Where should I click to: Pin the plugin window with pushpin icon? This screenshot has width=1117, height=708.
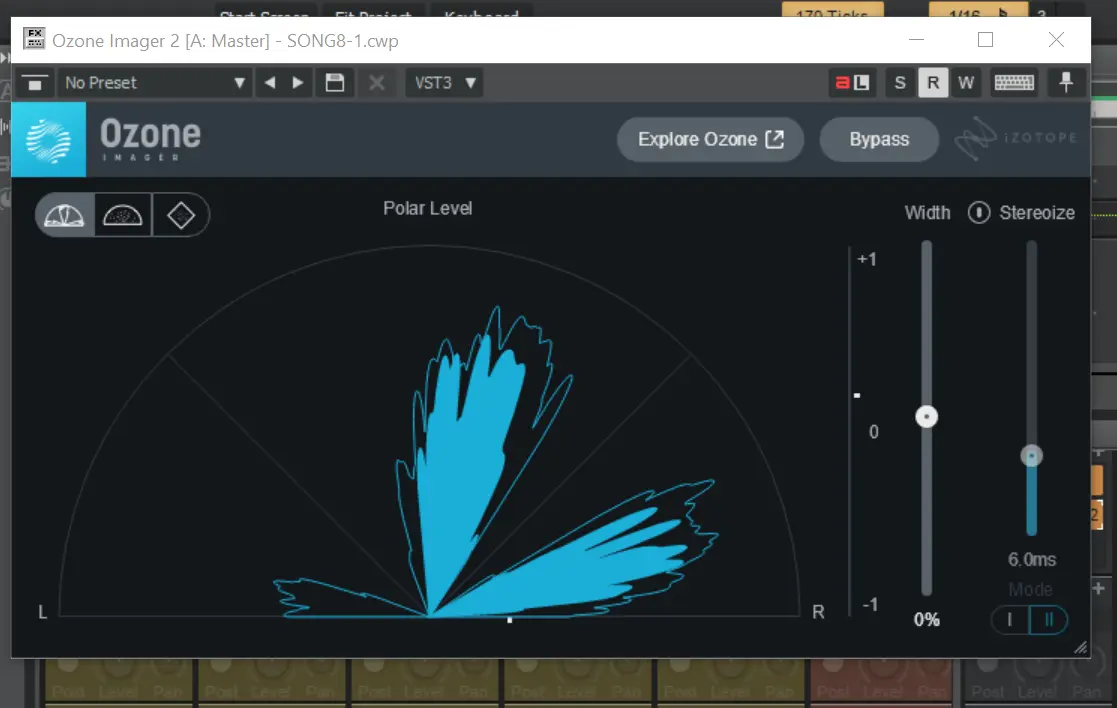tap(1066, 83)
